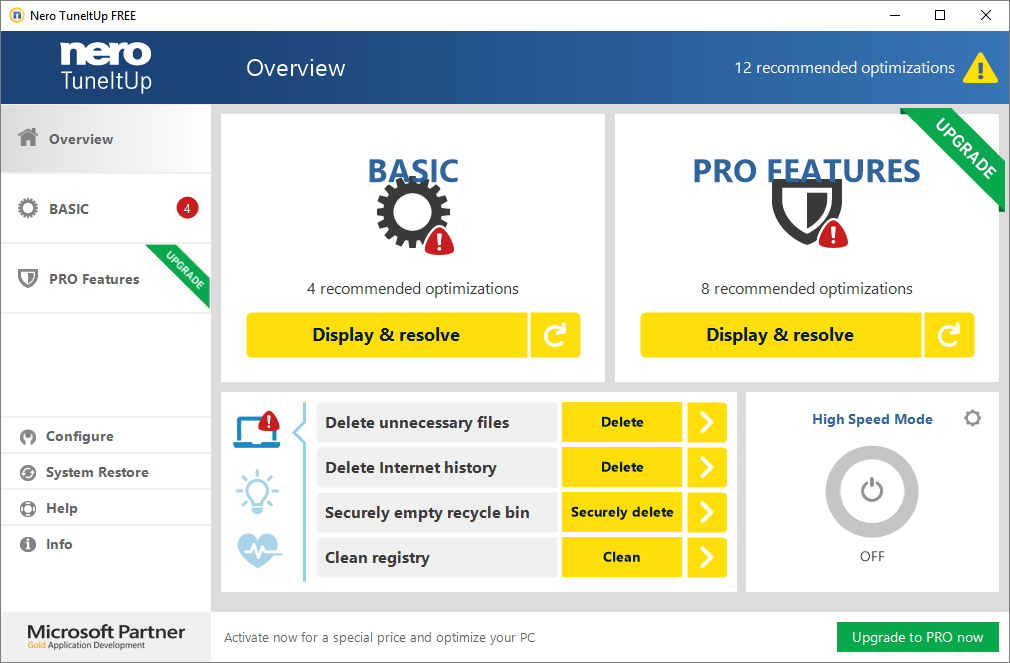Expand details for Securely empty recycle bin

(x=707, y=513)
